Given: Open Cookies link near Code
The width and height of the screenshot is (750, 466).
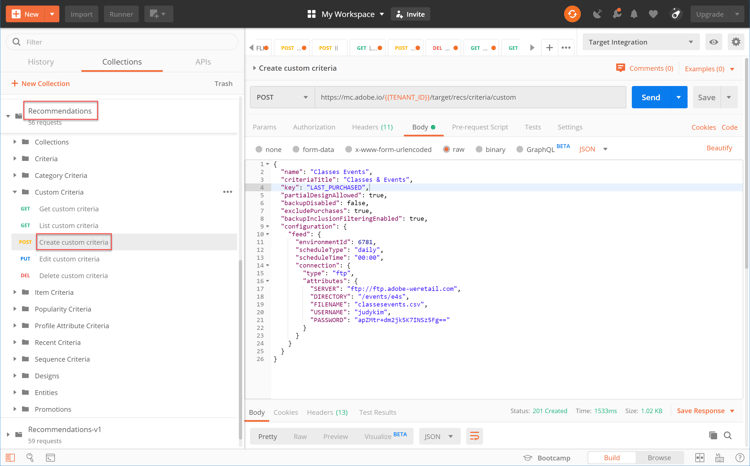Looking at the screenshot, I should click(703, 127).
